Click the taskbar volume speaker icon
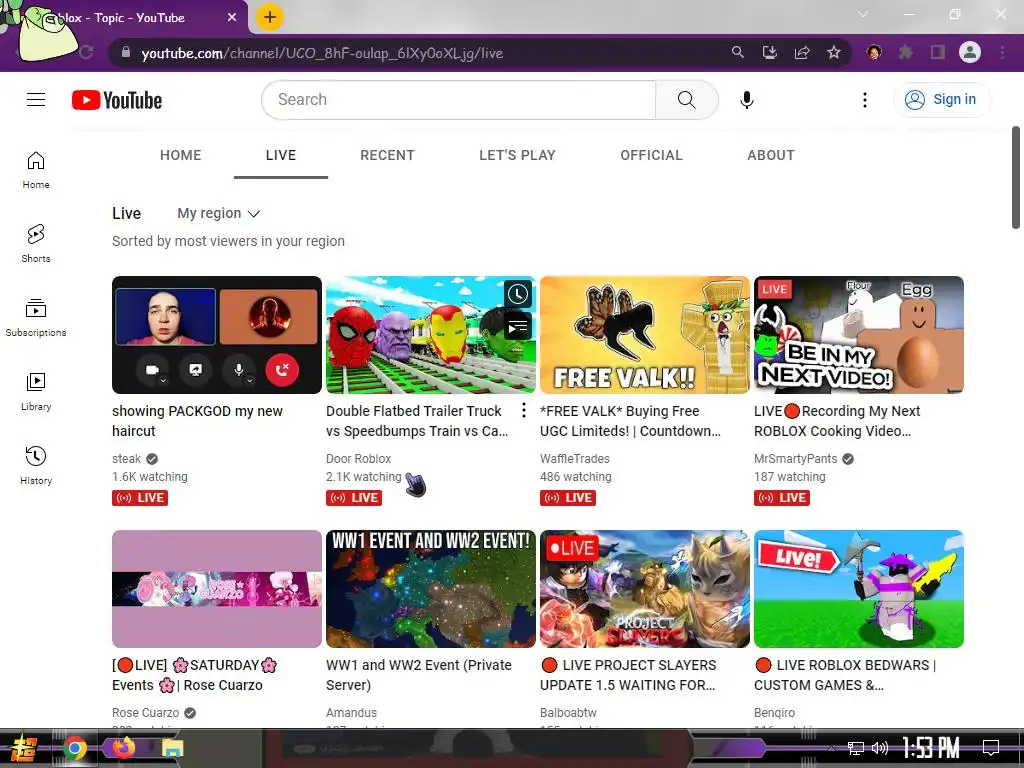This screenshot has height=768, width=1024. point(880,748)
